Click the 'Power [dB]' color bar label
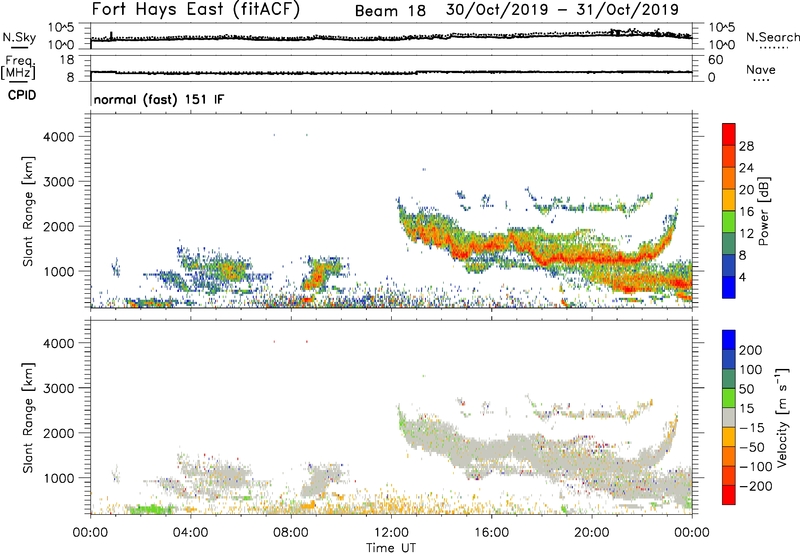 763,211
